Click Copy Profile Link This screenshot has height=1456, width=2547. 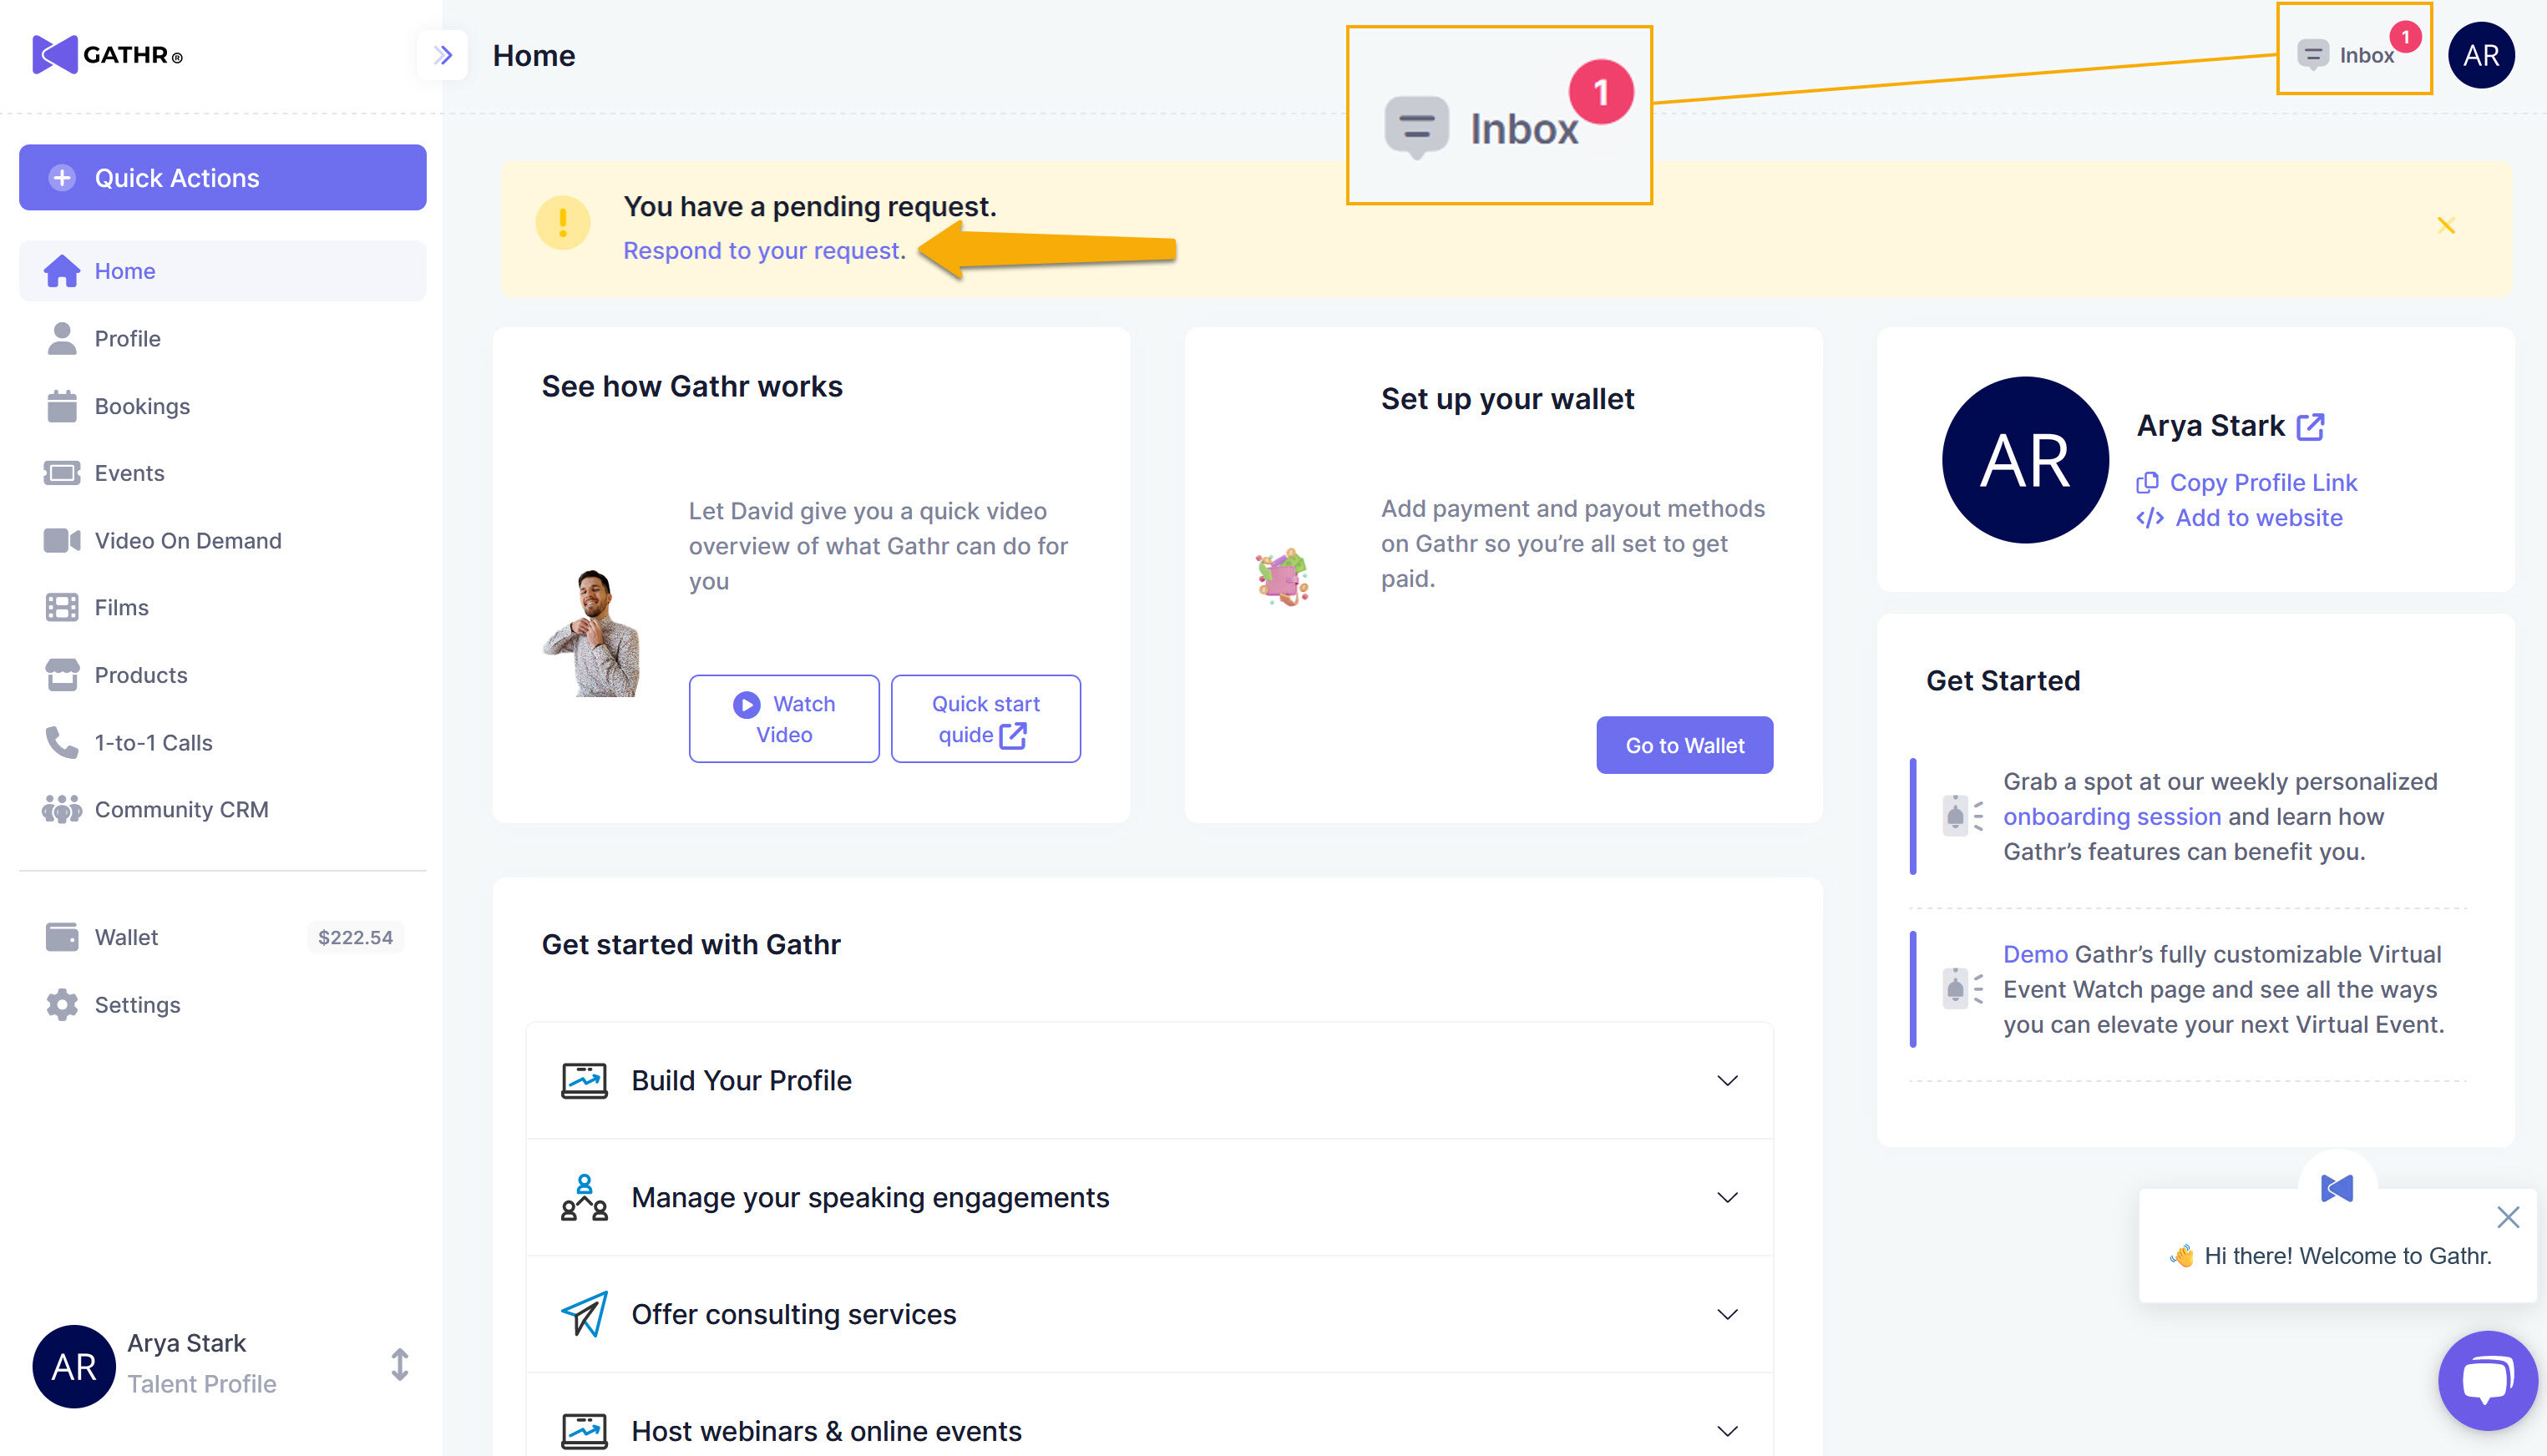2262,483
